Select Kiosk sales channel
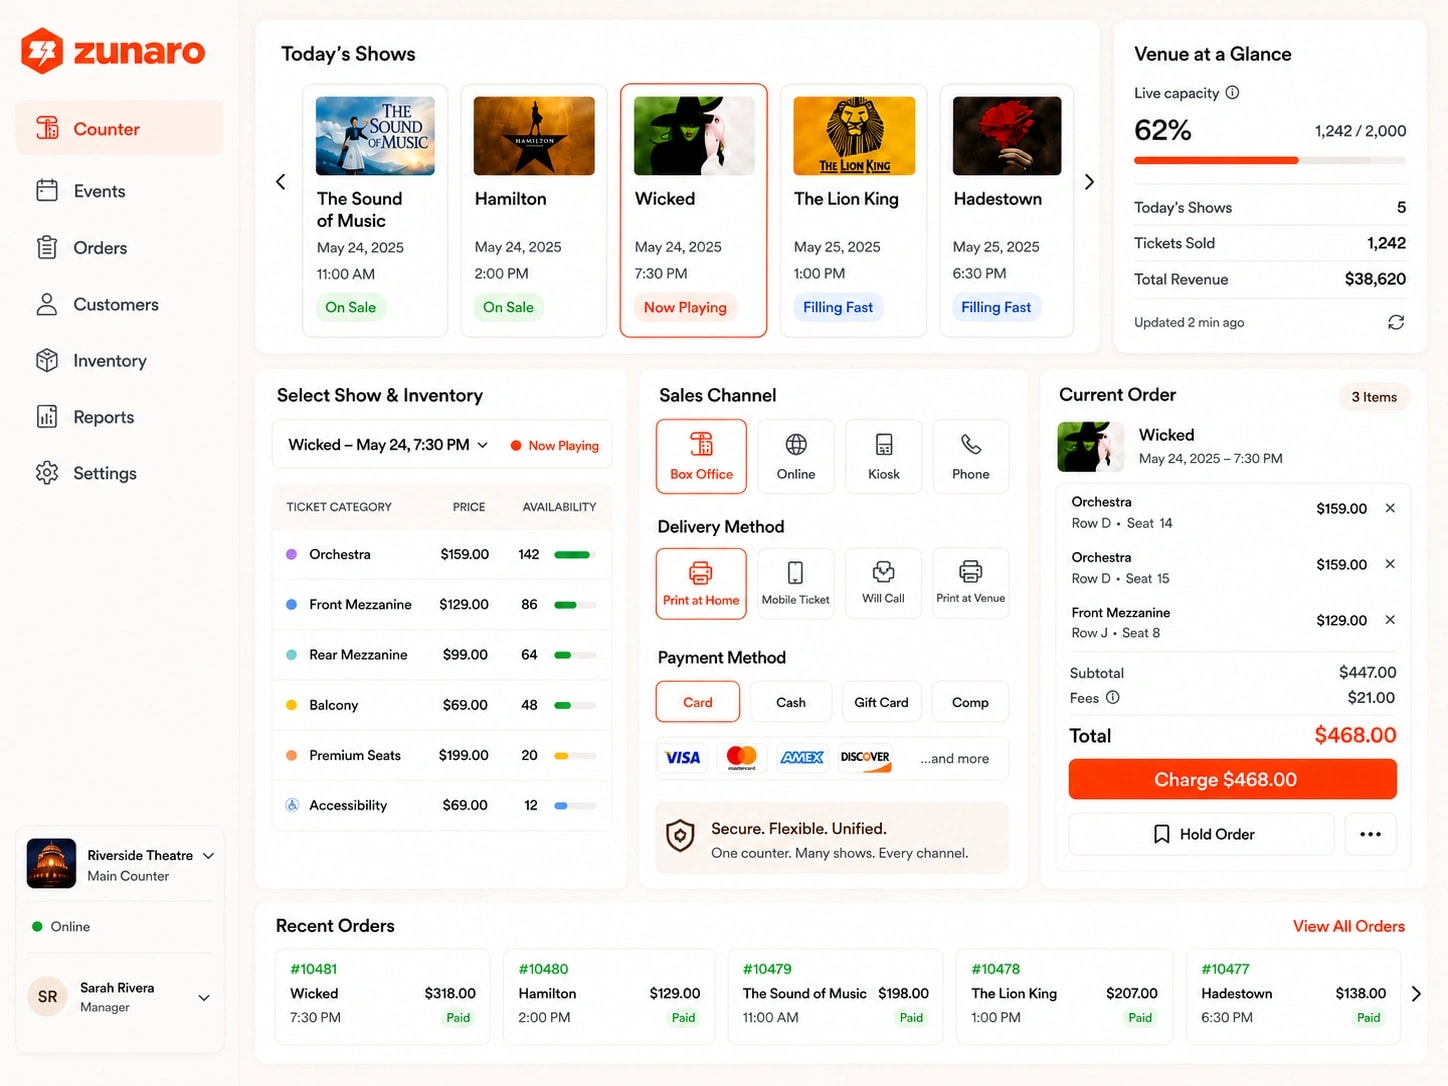 coord(883,456)
